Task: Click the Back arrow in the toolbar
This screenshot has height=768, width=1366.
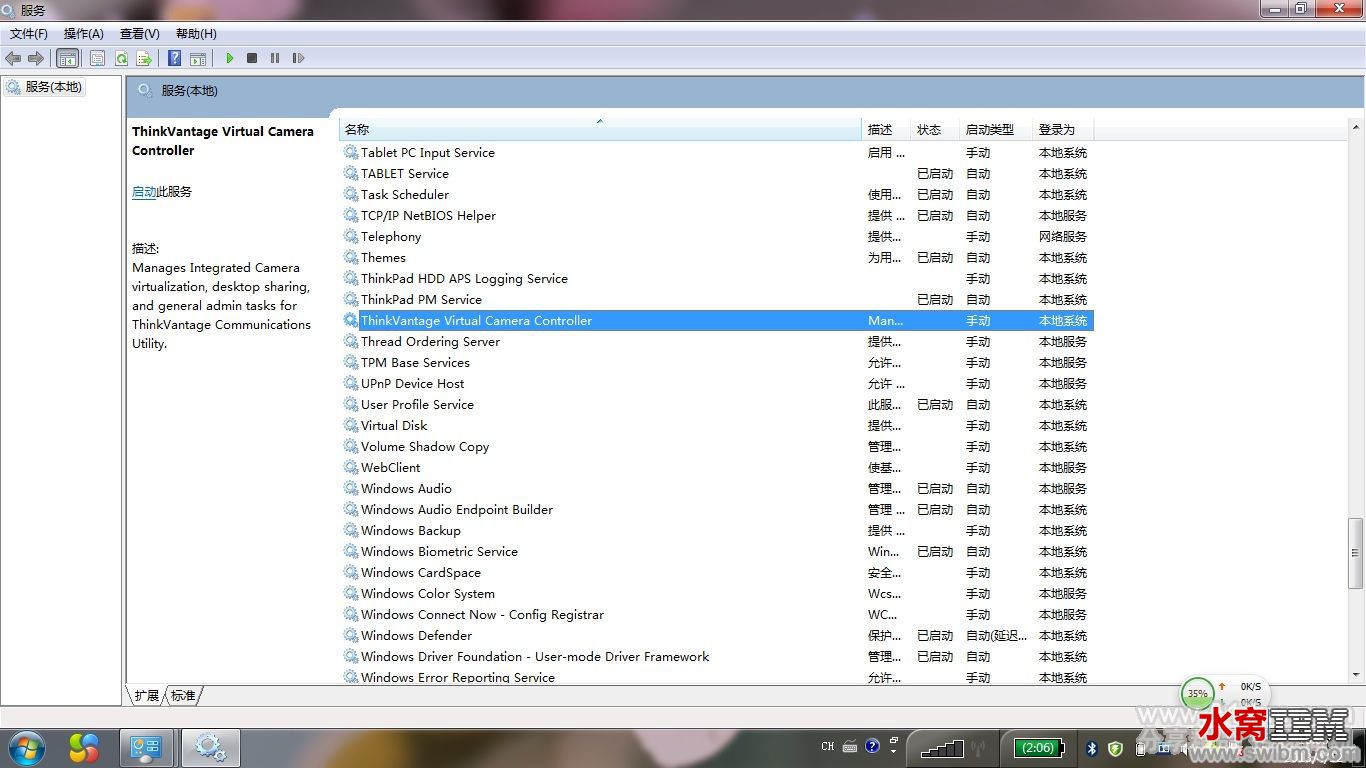Action: pos(13,58)
